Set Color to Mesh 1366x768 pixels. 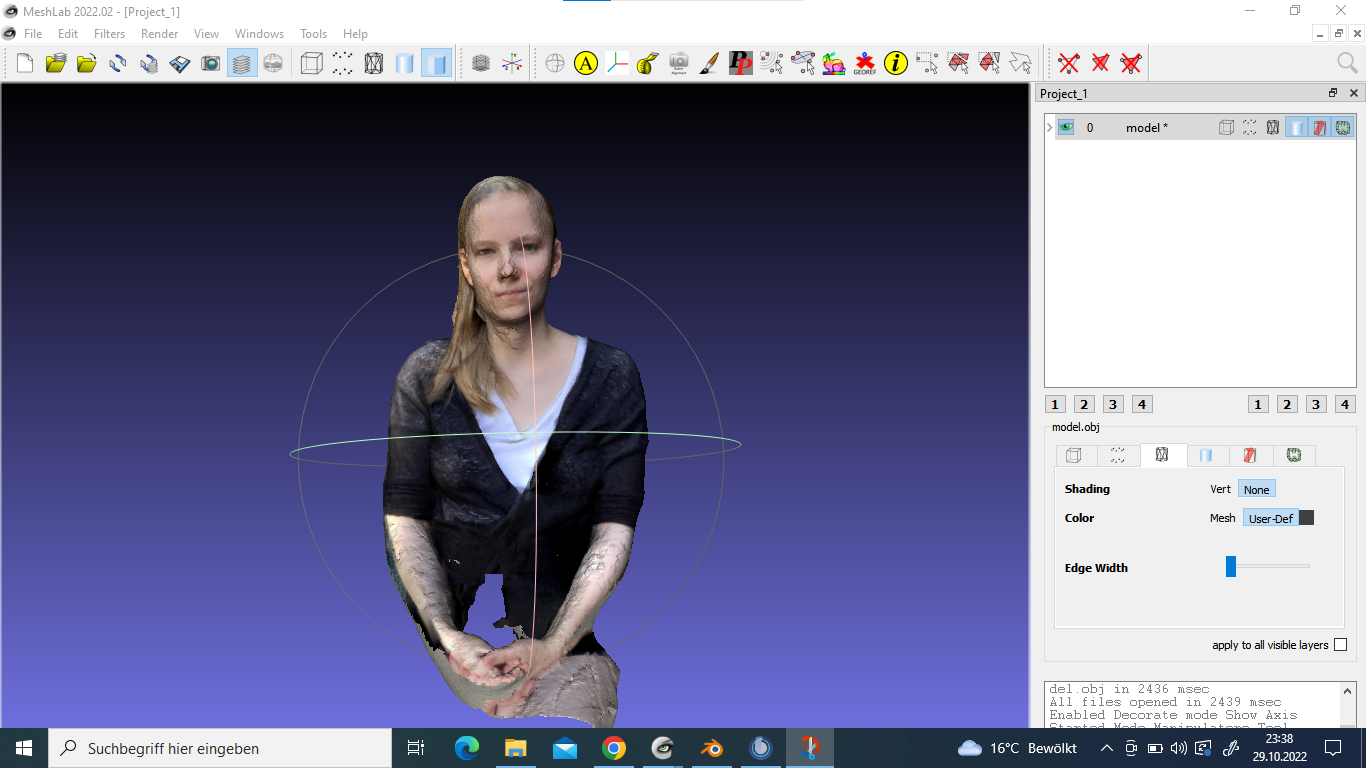pos(1222,518)
